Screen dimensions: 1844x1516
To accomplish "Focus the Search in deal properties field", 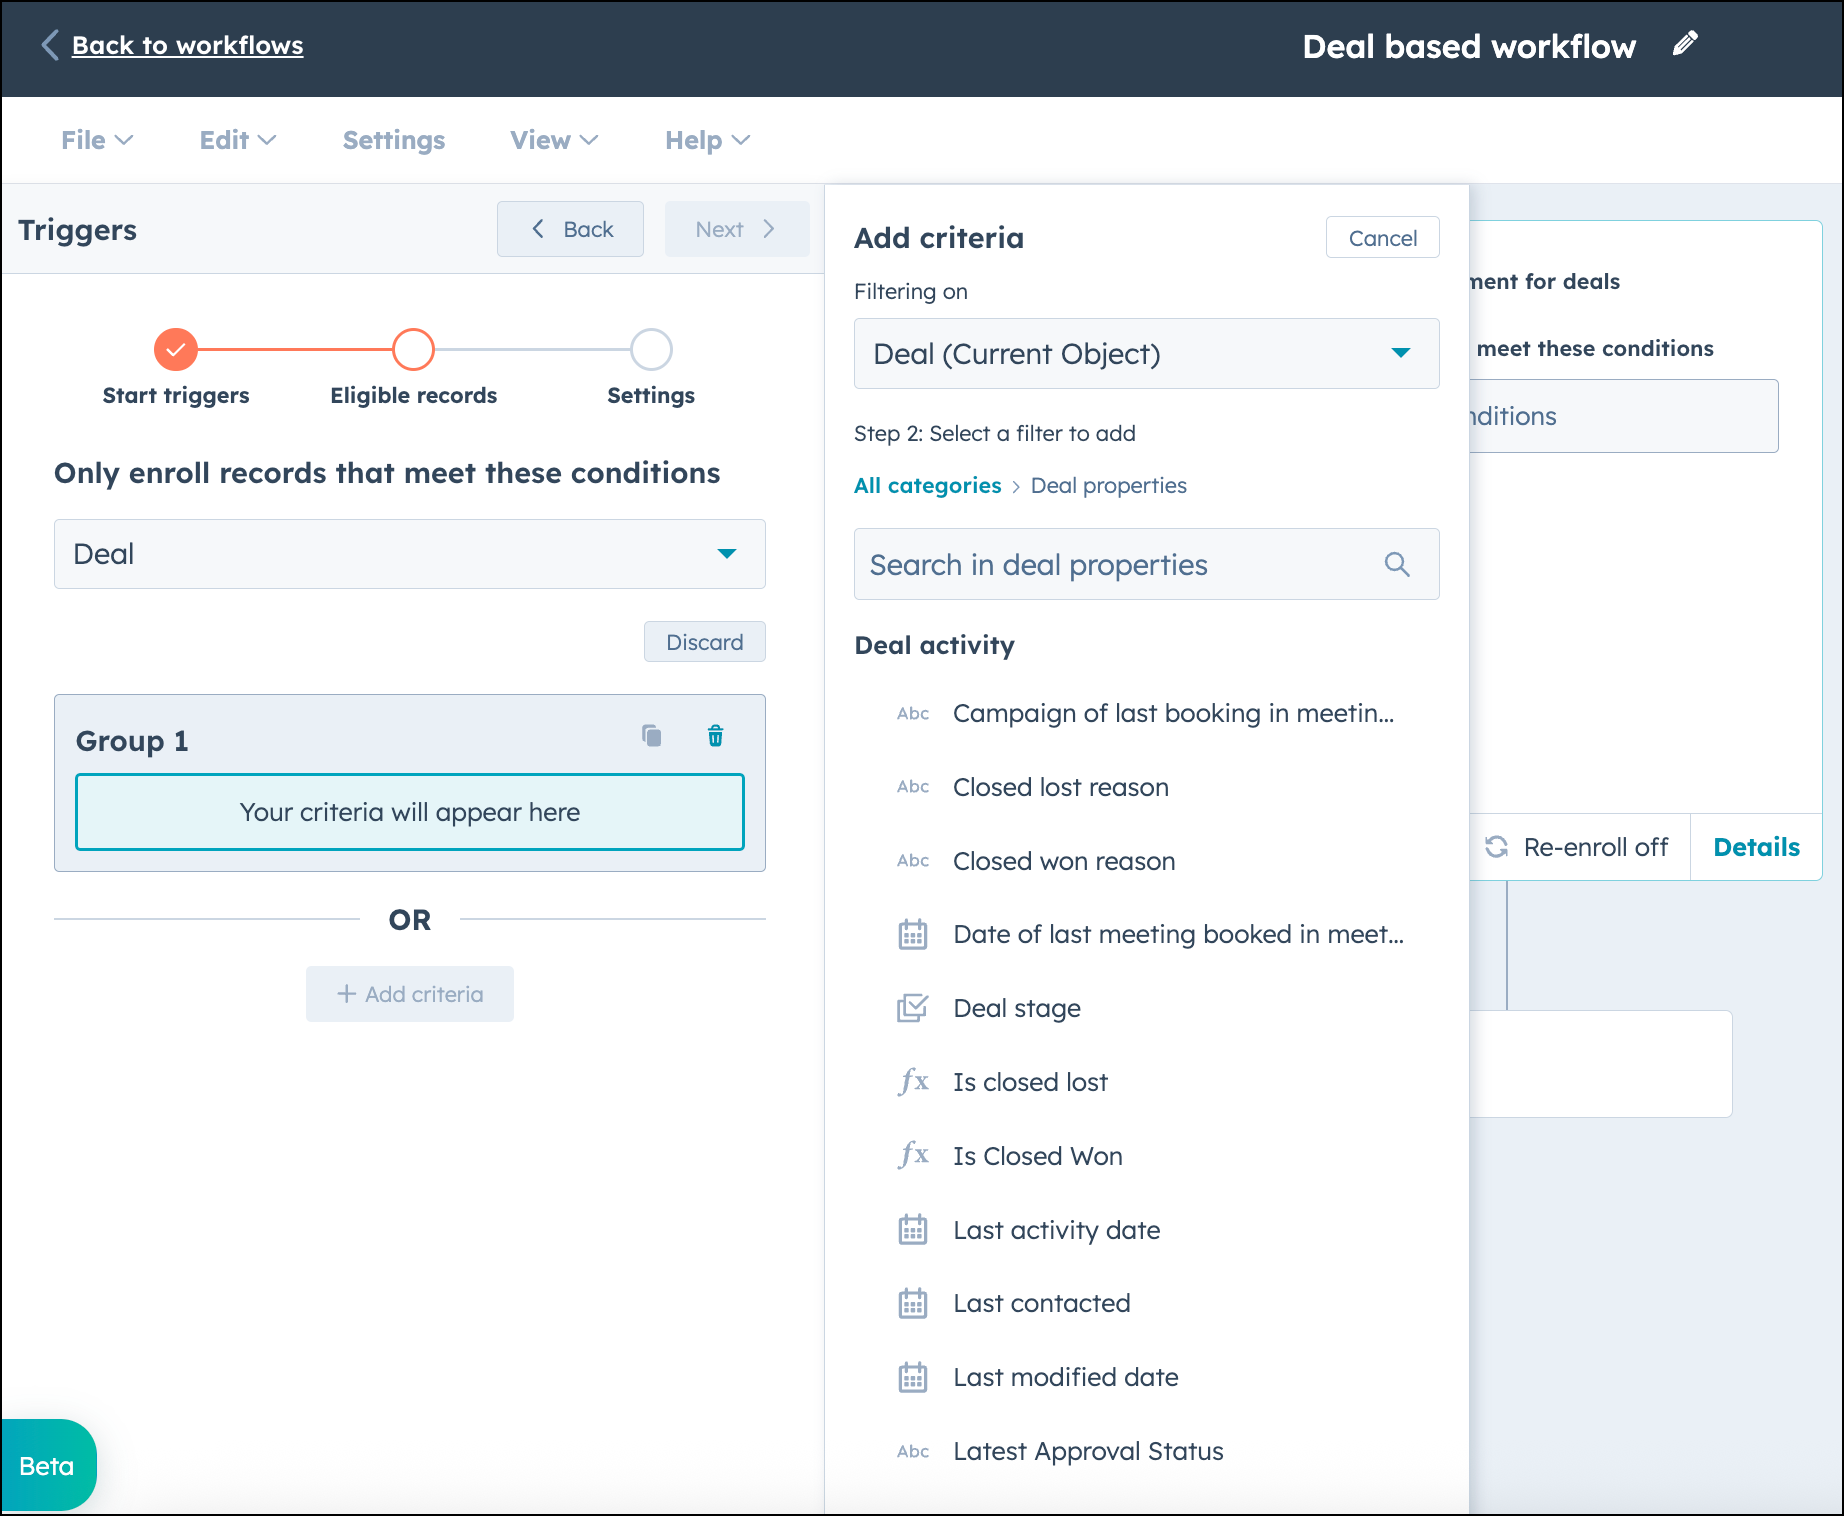I will [x=1147, y=564].
